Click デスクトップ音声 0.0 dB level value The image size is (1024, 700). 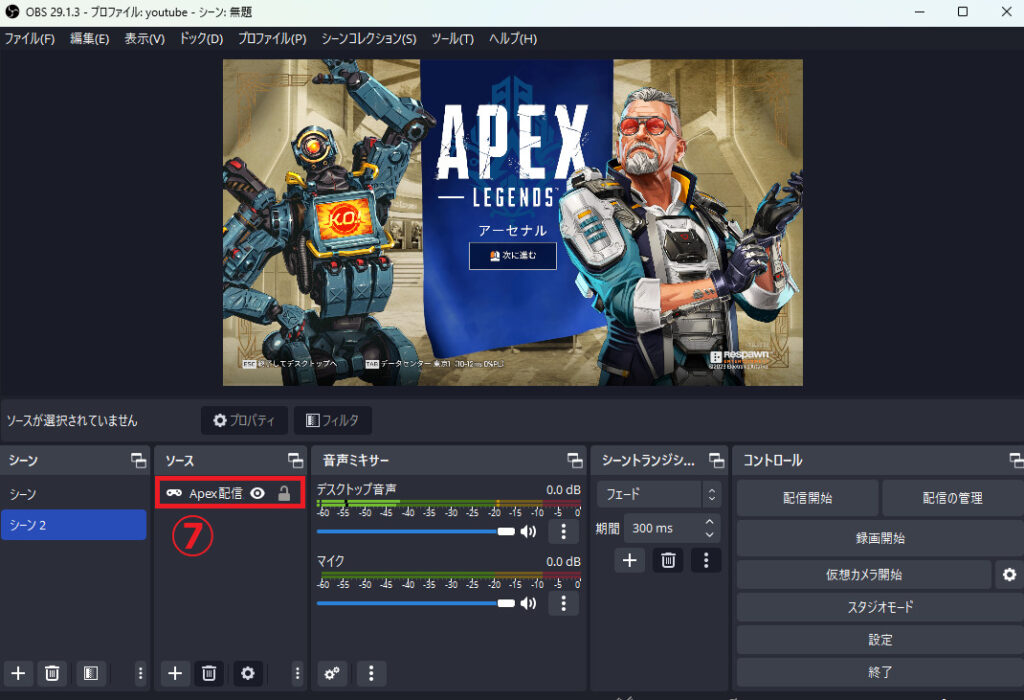[563, 490]
